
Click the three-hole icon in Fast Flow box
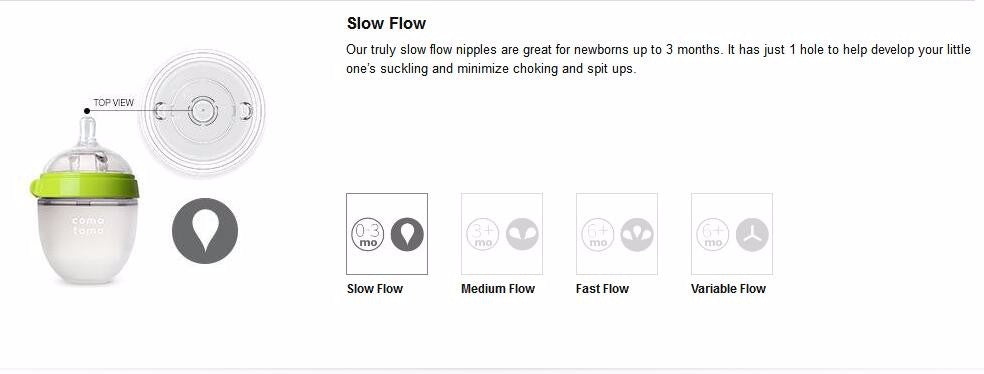[x=637, y=235]
